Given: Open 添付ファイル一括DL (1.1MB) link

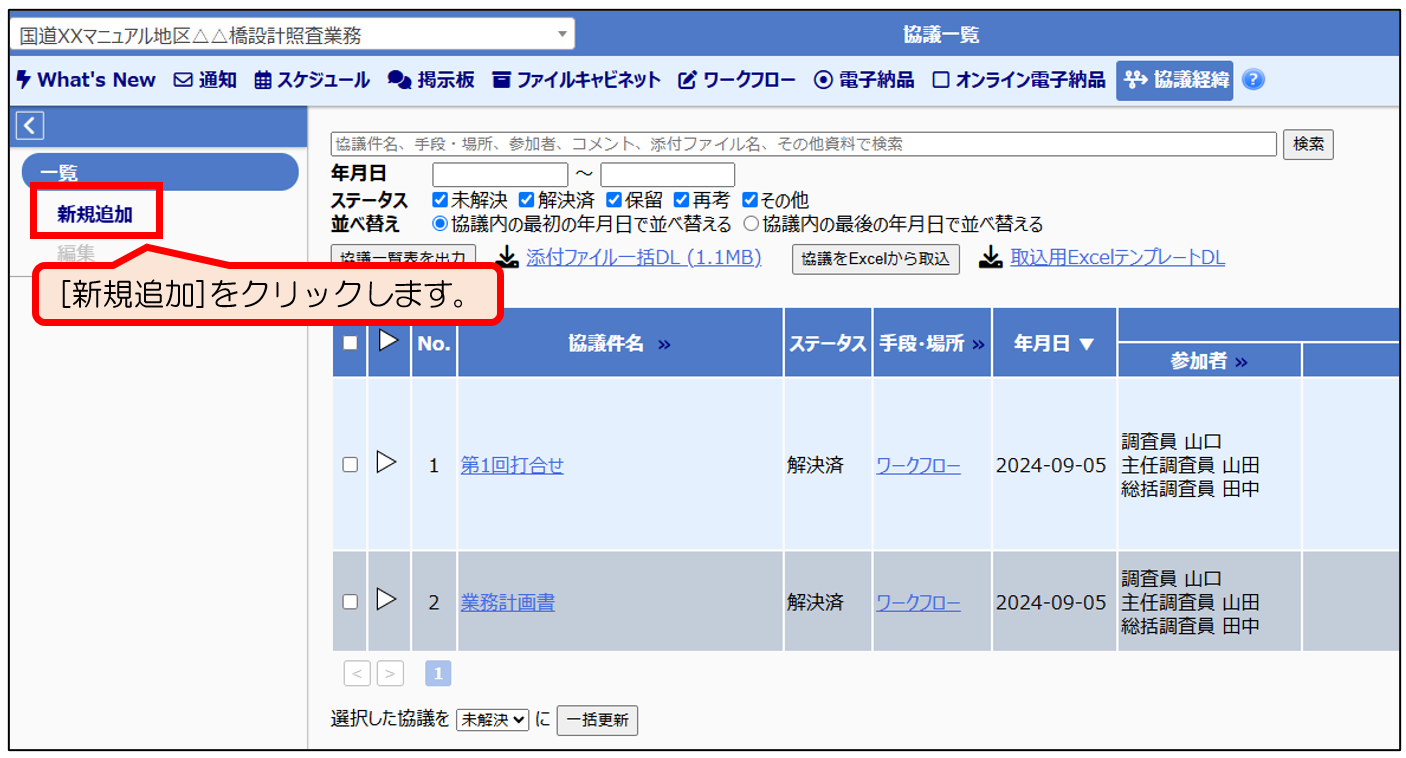Looking at the screenshot, I should (x=643, y=258).
